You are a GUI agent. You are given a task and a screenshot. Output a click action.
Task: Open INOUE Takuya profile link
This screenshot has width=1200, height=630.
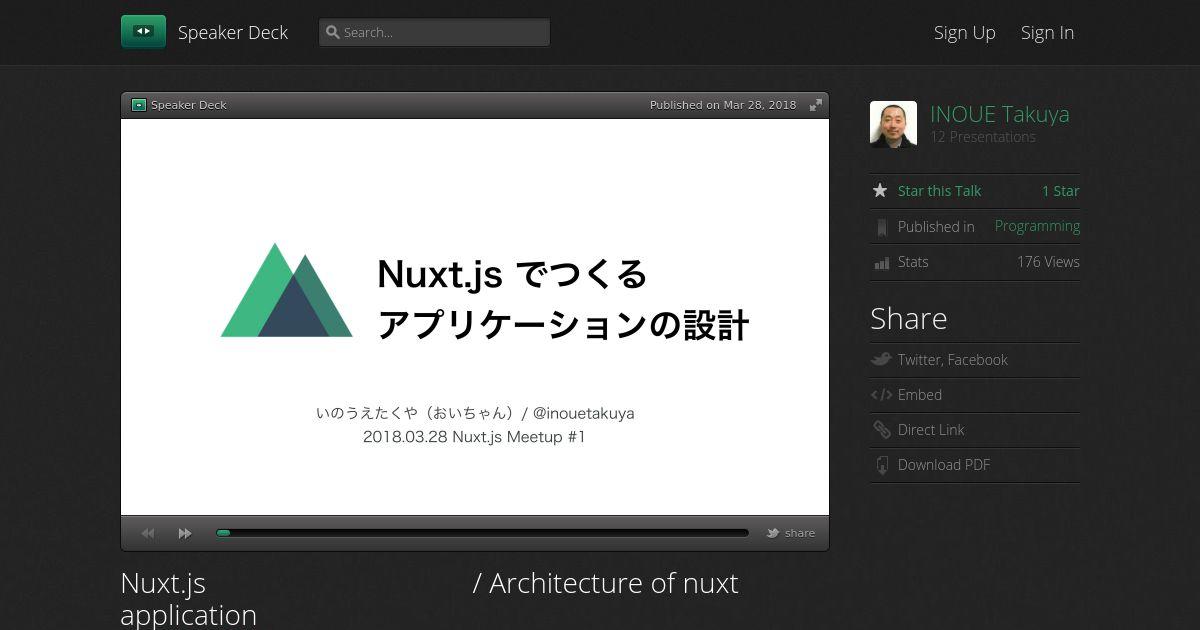[x=1000, y=114]
